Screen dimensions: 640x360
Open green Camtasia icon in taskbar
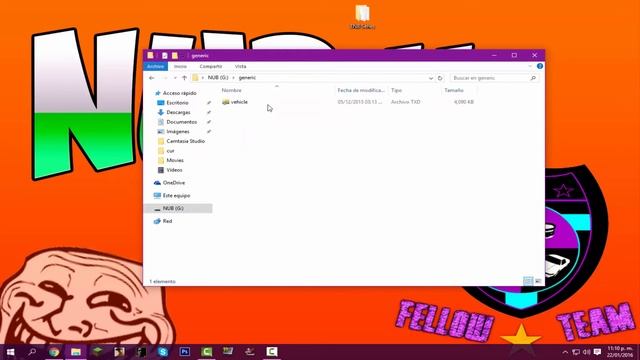[x=207, y=352]
